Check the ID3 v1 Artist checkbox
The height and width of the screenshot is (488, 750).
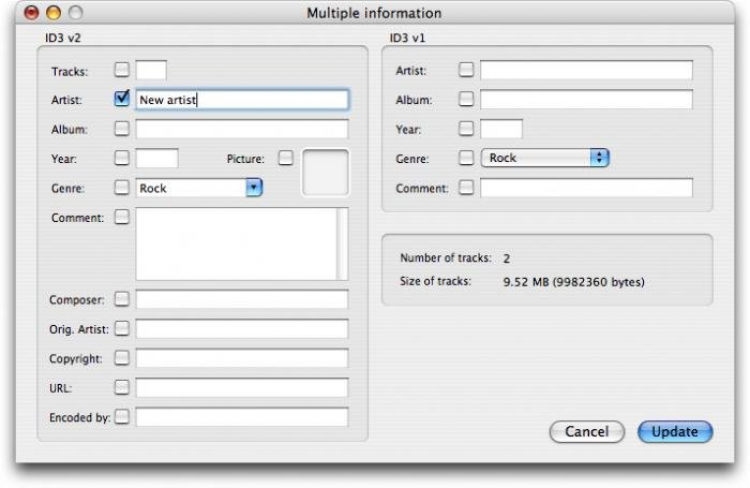tap(466, 70)
